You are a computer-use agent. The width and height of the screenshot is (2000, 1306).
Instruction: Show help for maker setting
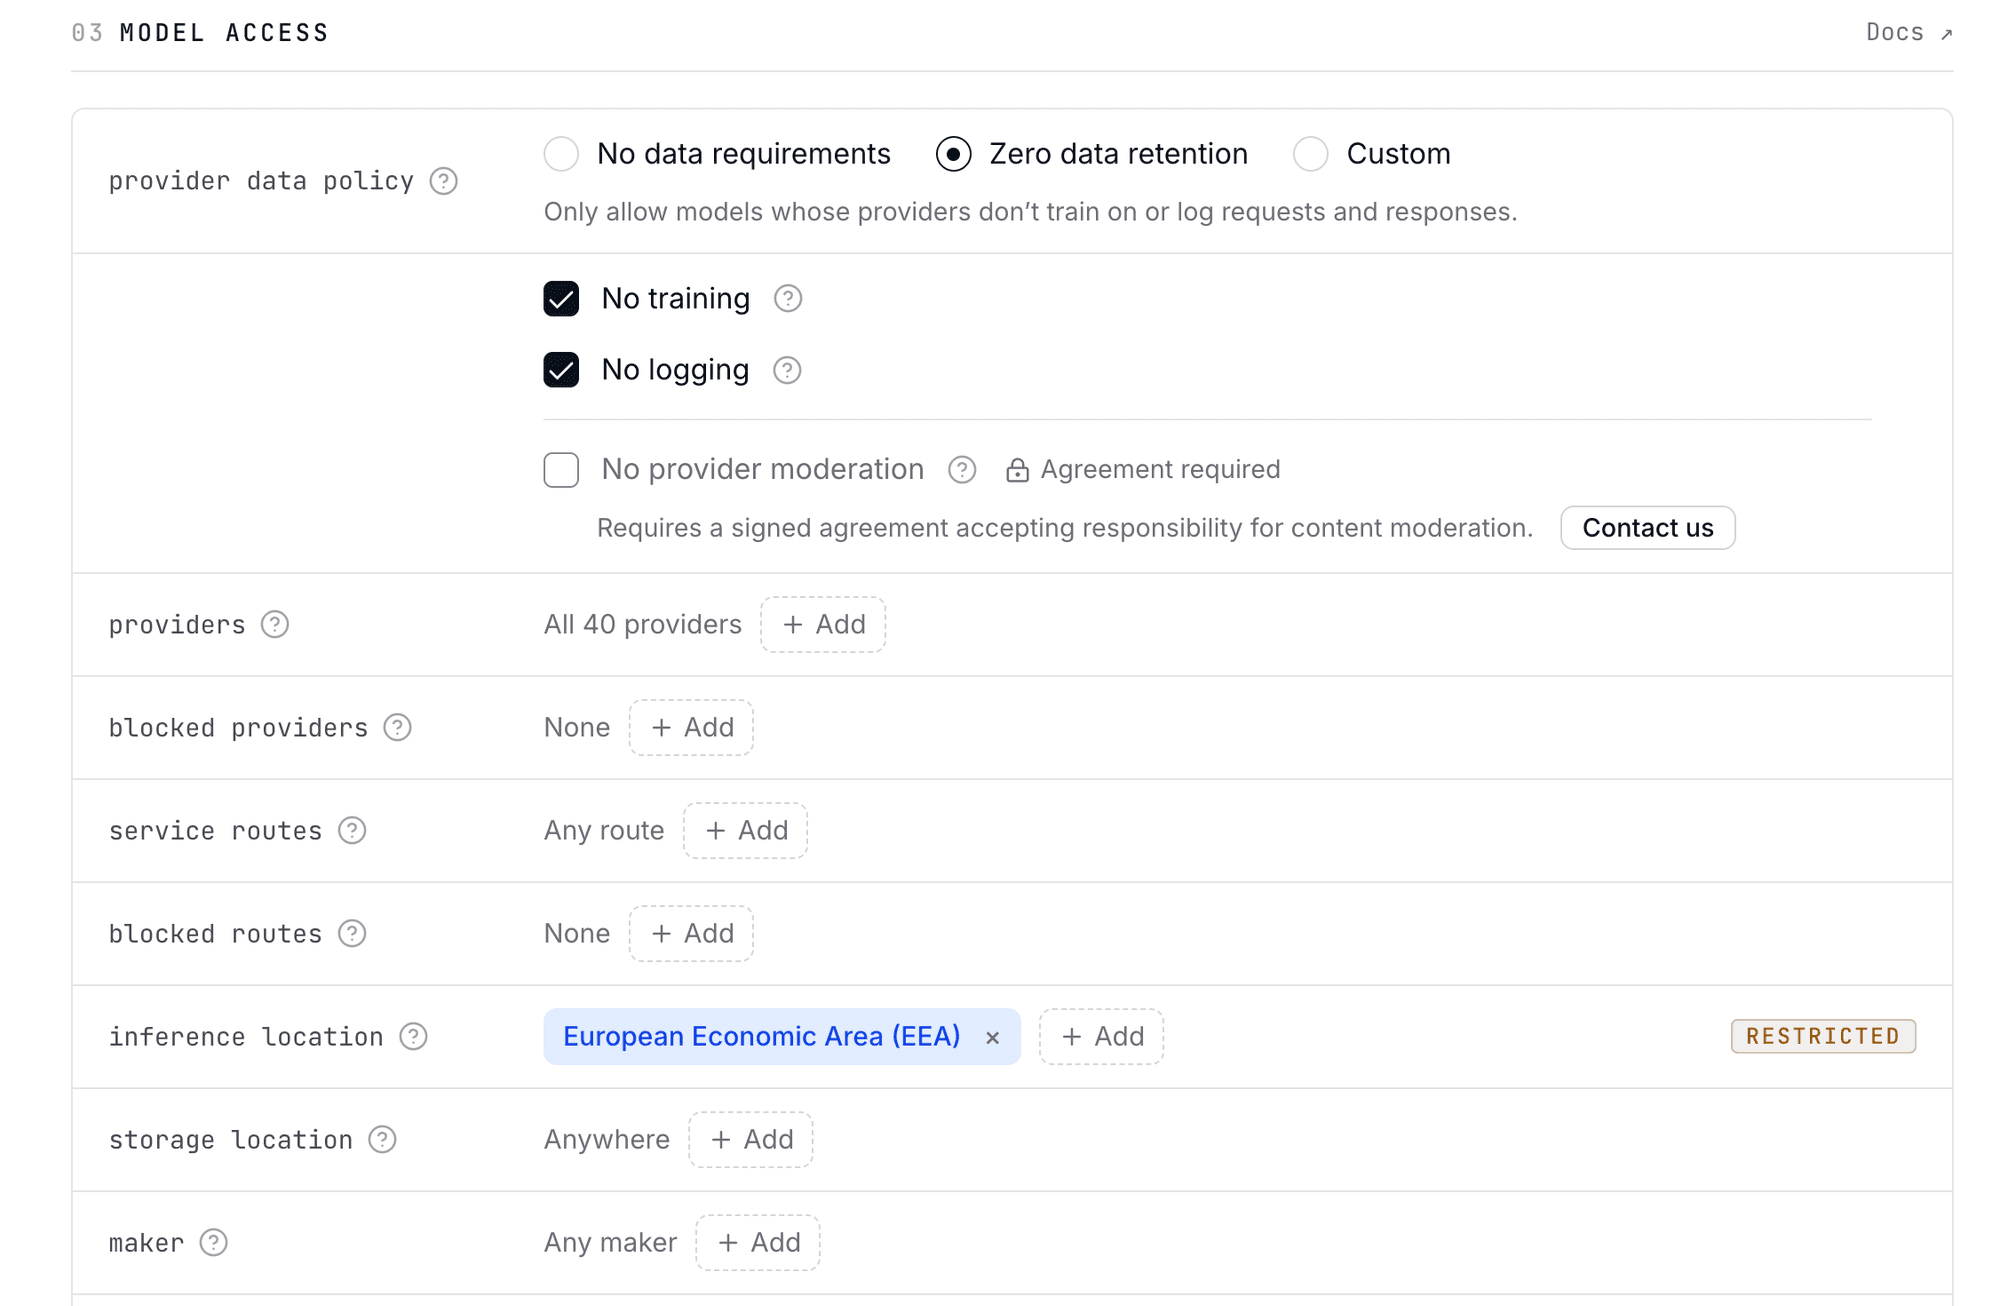(213, 1242)
